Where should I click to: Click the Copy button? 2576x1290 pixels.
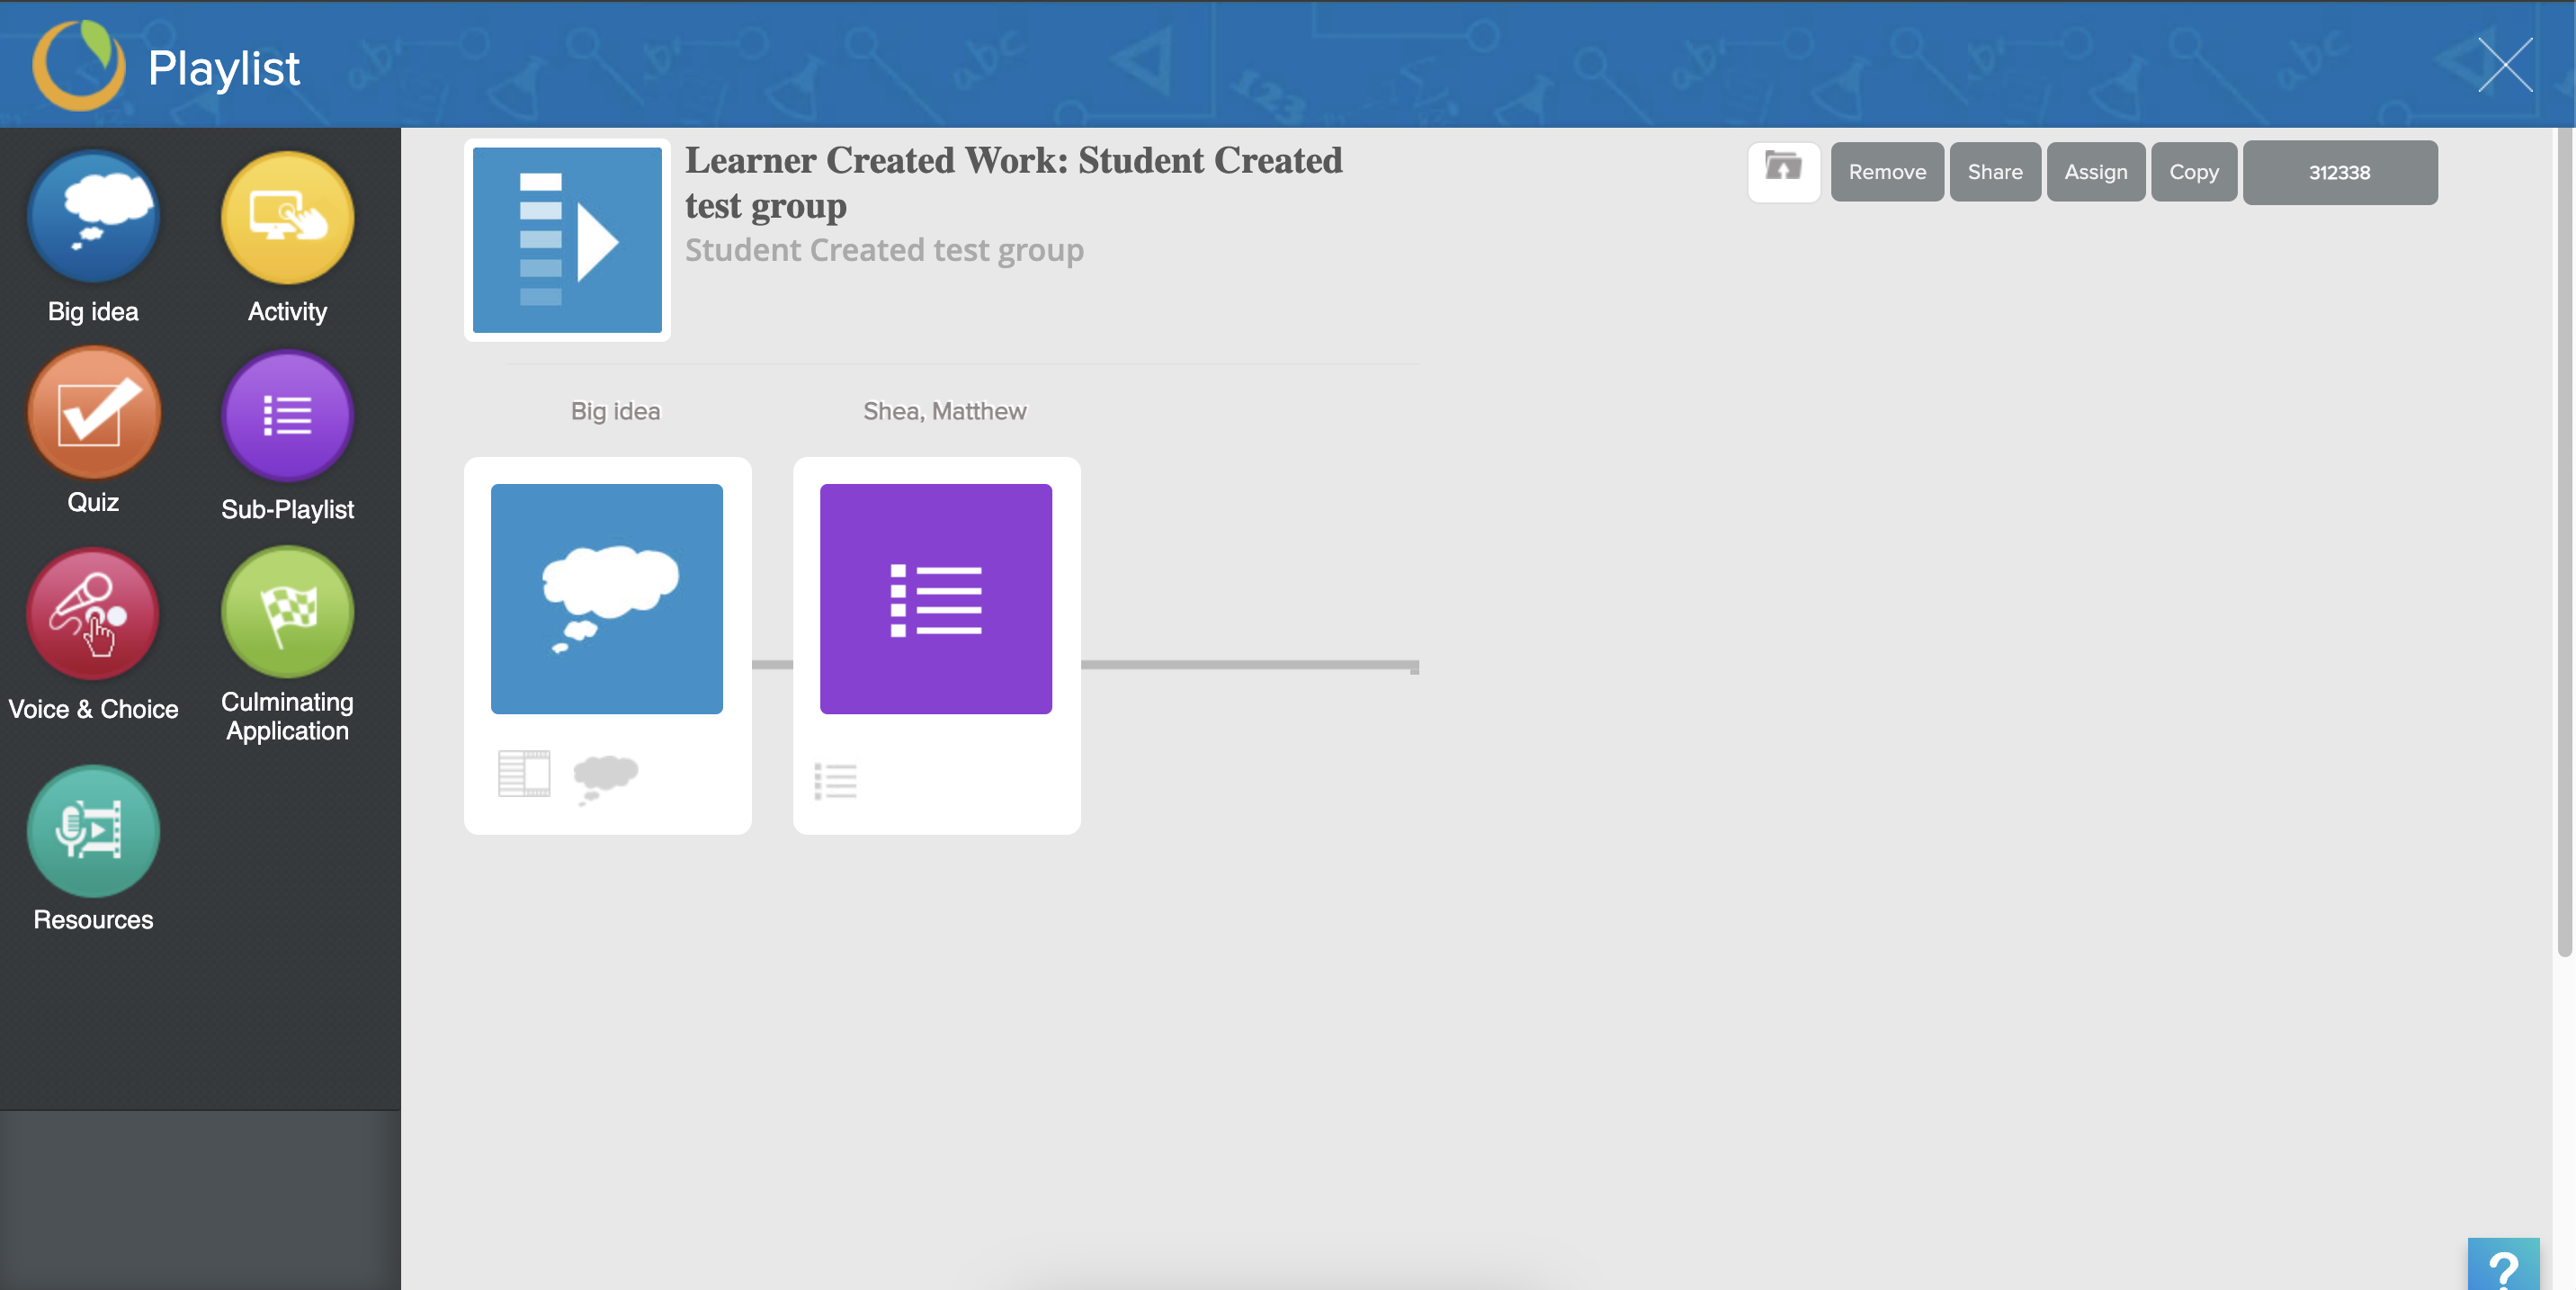pyautogui.click(x=2193, y=172)
